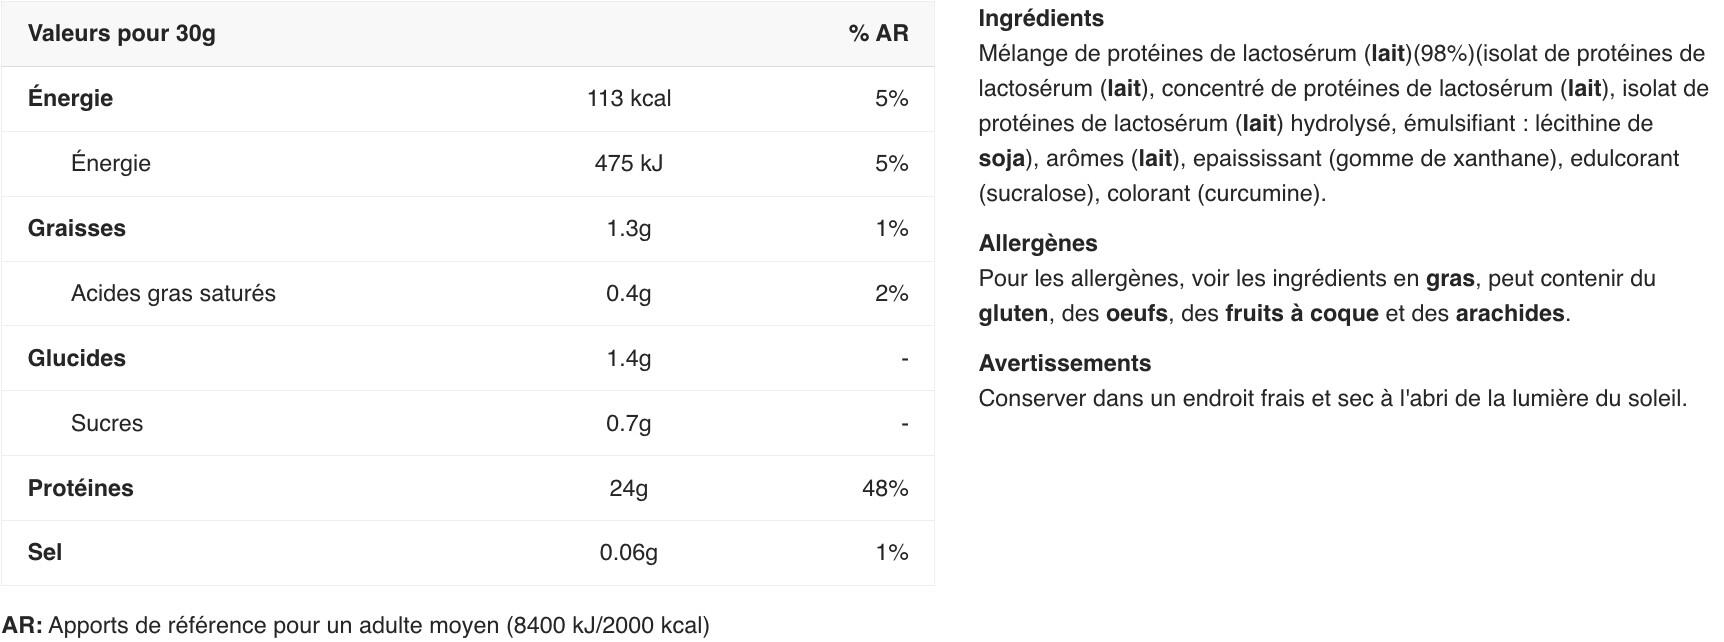Select the 0.4g saturated fat value
The image size is (1724, 642).
pos(628,293)
